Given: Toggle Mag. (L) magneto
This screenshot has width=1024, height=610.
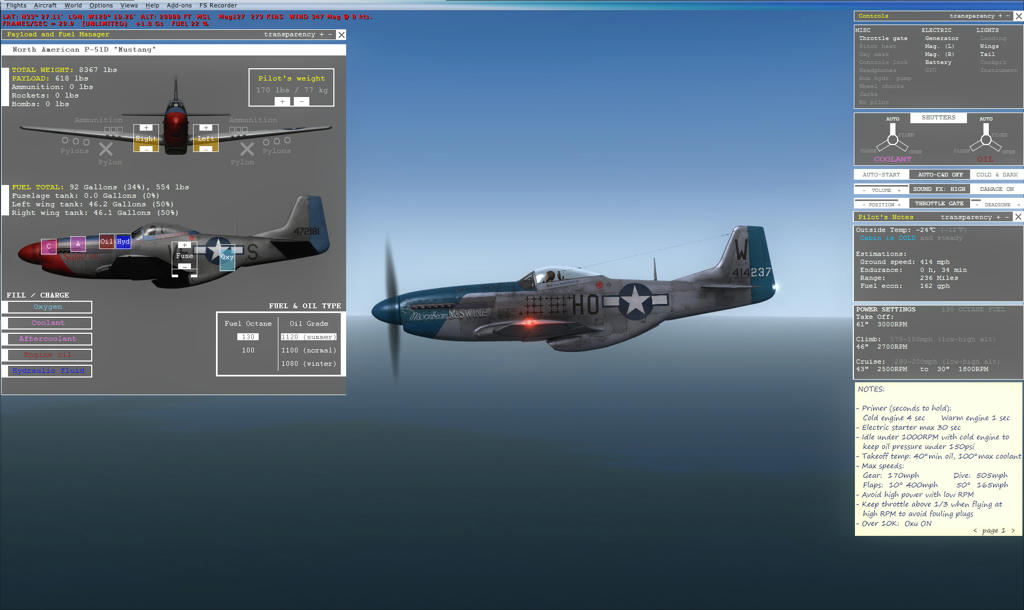Looking at the screenshot, I should coord(940,46).
